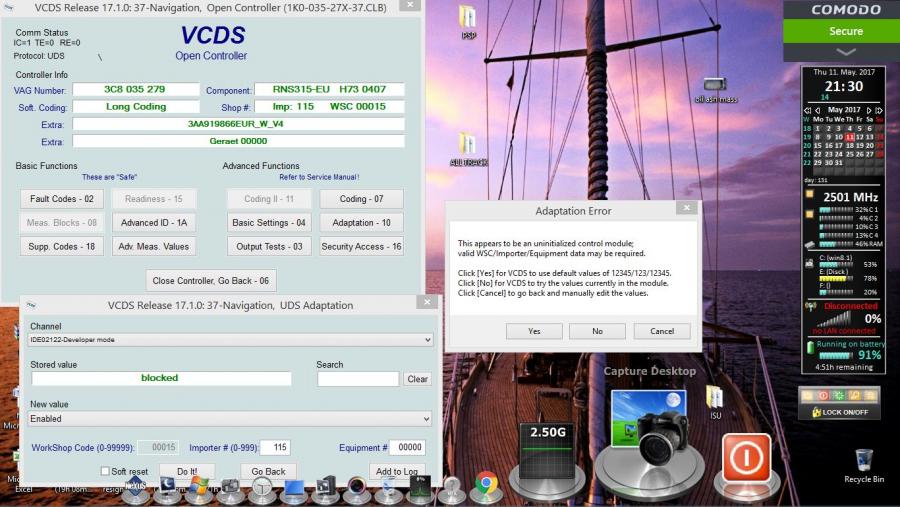Open Supp. Codes - 18
This screenshot has height=507, width=900.
(61, 246)
